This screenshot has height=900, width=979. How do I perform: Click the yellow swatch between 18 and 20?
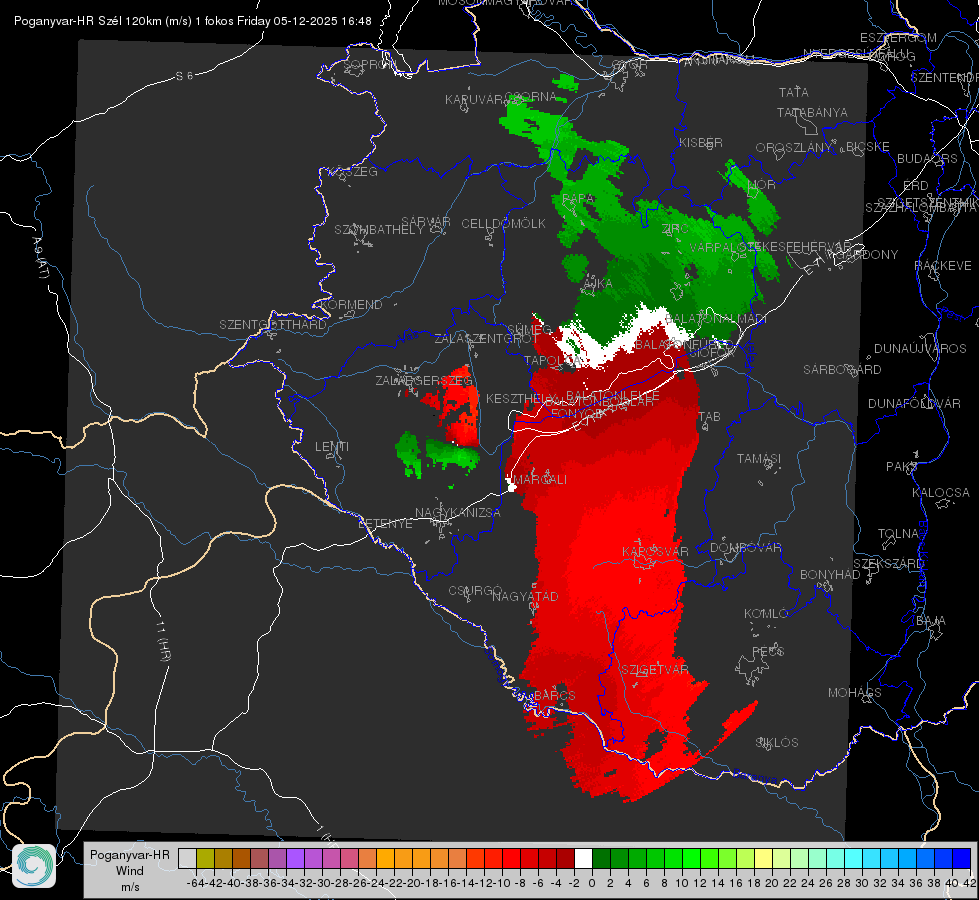click(x=763, y=858)
